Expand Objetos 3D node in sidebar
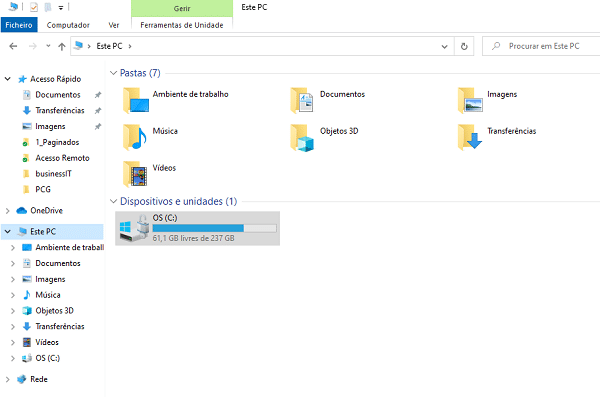 (x=13, y=311)
